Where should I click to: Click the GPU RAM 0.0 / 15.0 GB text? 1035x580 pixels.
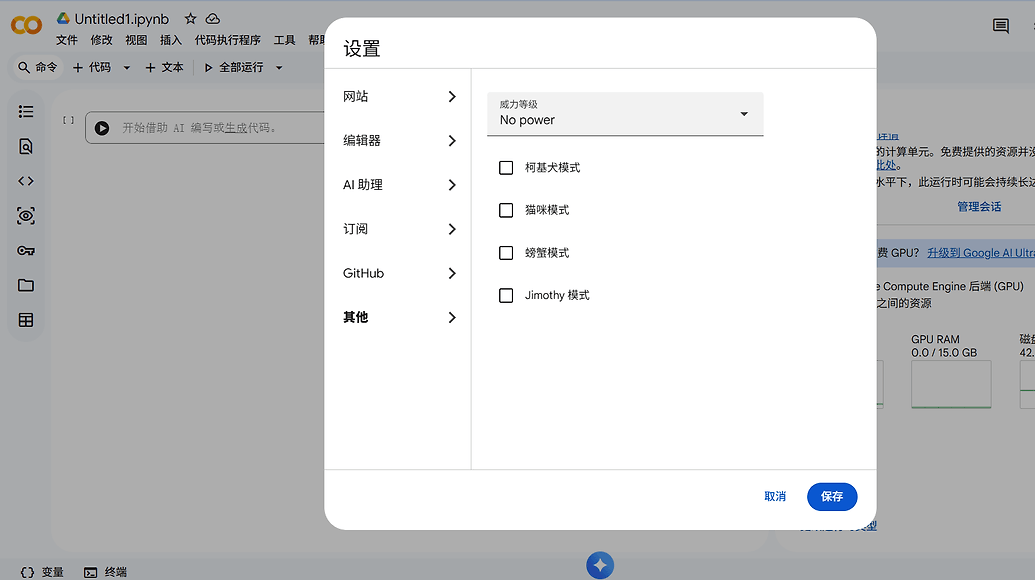(944, 346)
